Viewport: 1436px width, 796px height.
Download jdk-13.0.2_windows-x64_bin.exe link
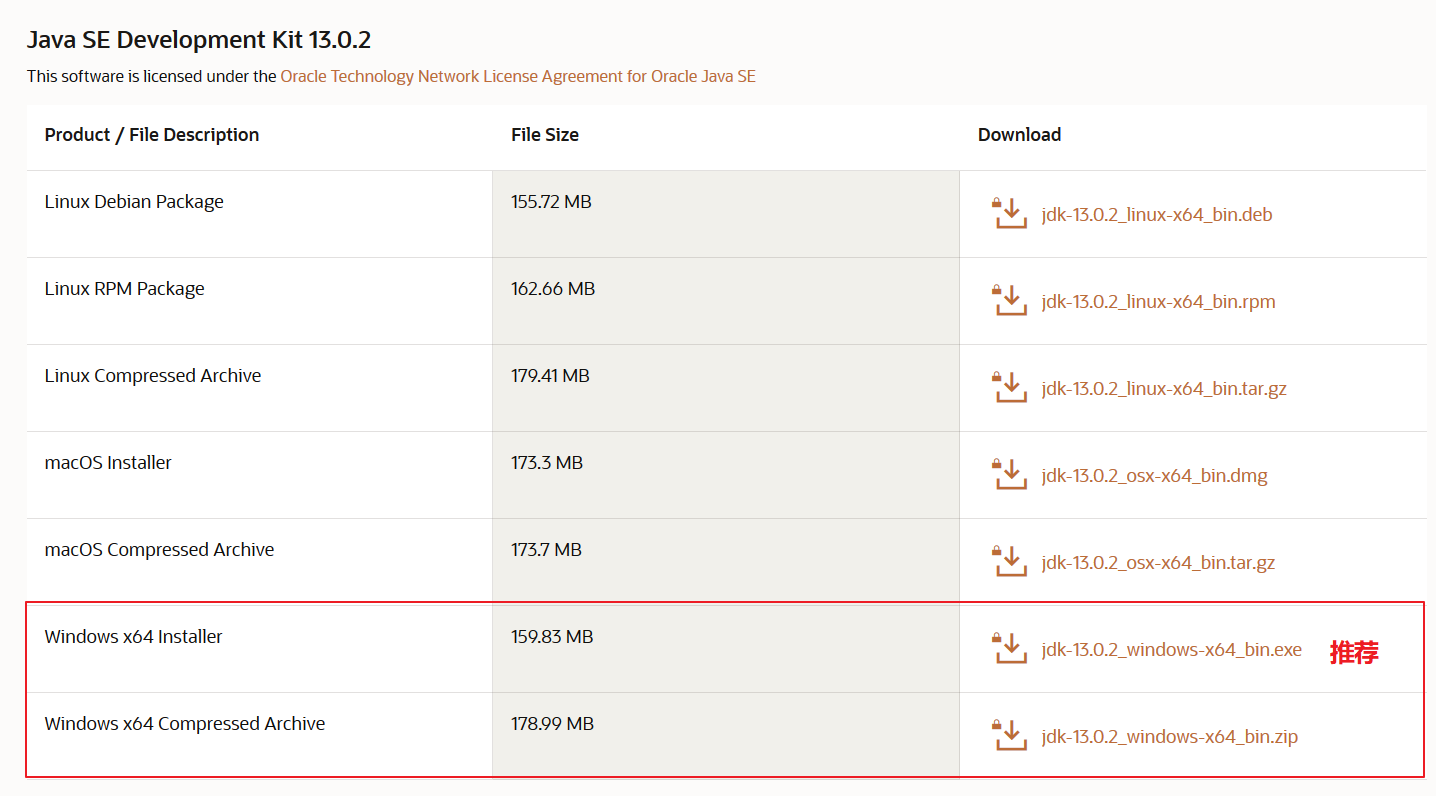pos(1172,650)
